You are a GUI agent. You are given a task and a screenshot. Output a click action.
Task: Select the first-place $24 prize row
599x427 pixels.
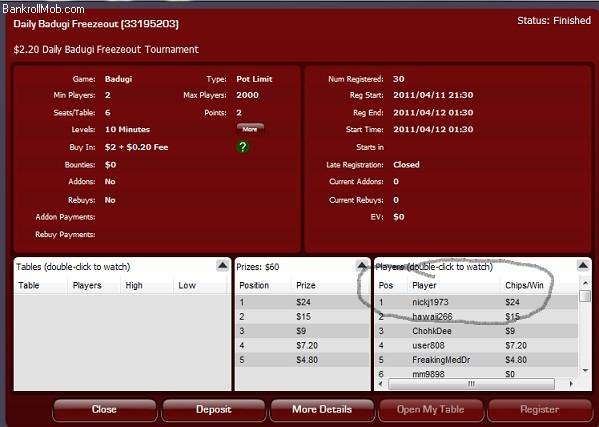tap(303, 302)
